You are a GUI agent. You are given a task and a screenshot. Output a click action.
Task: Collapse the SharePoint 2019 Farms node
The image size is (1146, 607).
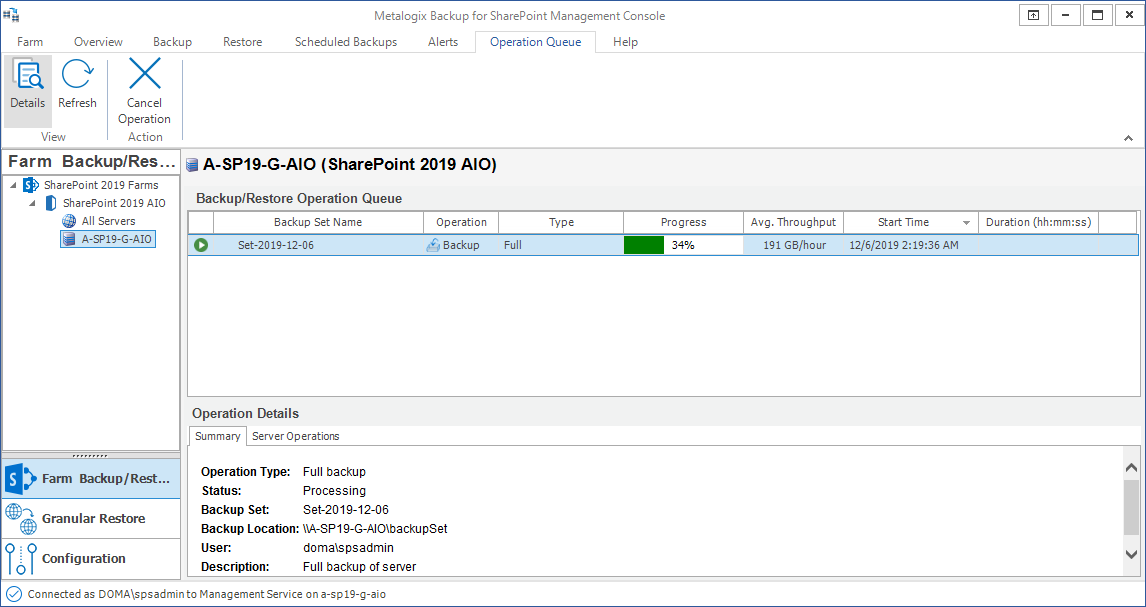(14, 185)
